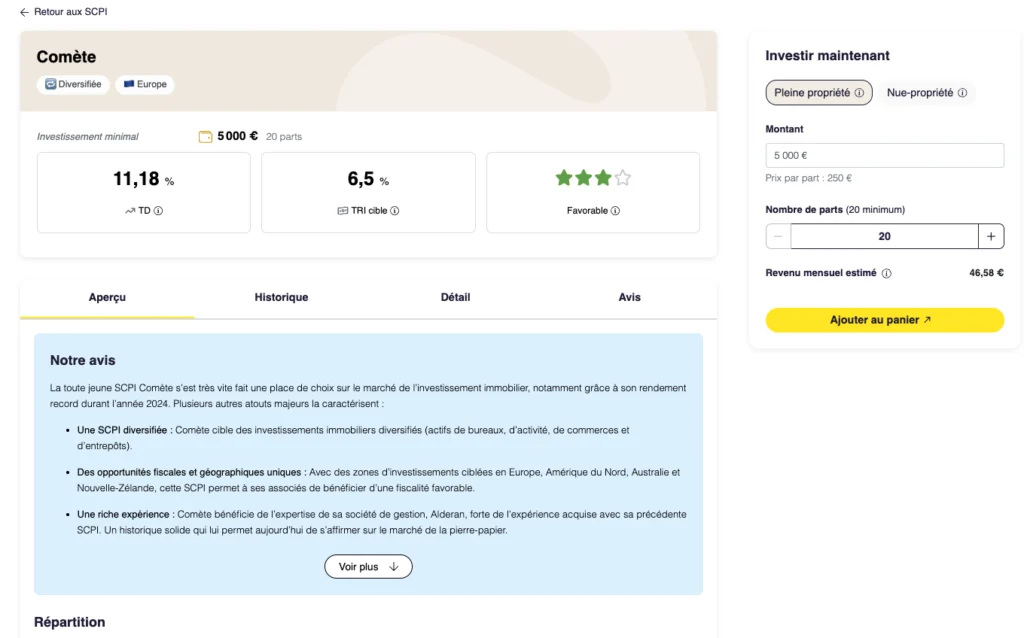Select the Pleine propriété option

pos(812,92)
